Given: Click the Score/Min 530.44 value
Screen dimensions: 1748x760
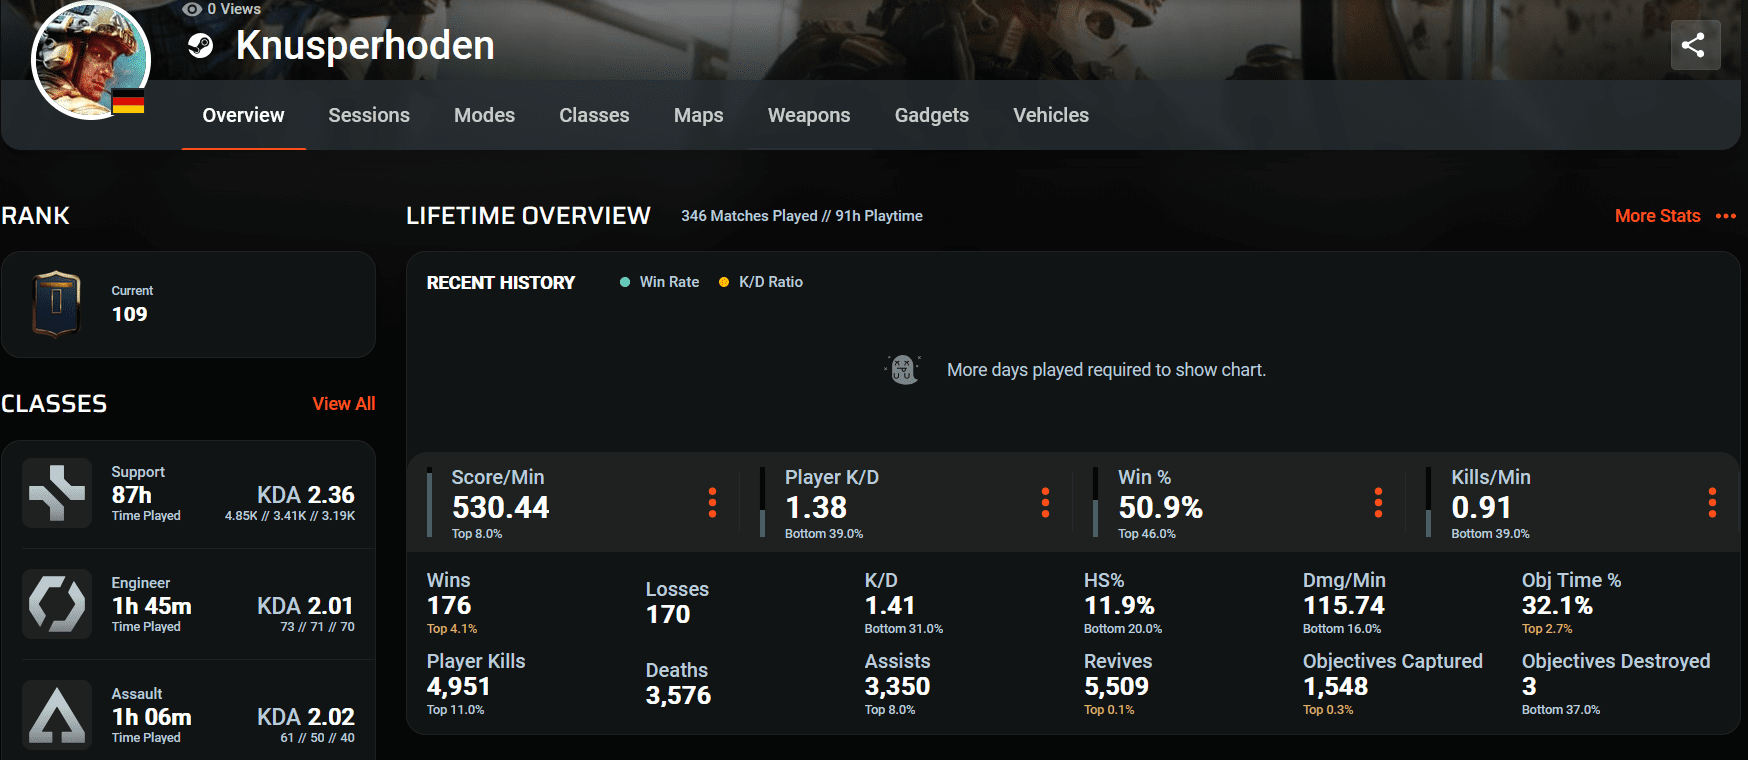Looking at the screenshot, I should (x=501, y=508).
